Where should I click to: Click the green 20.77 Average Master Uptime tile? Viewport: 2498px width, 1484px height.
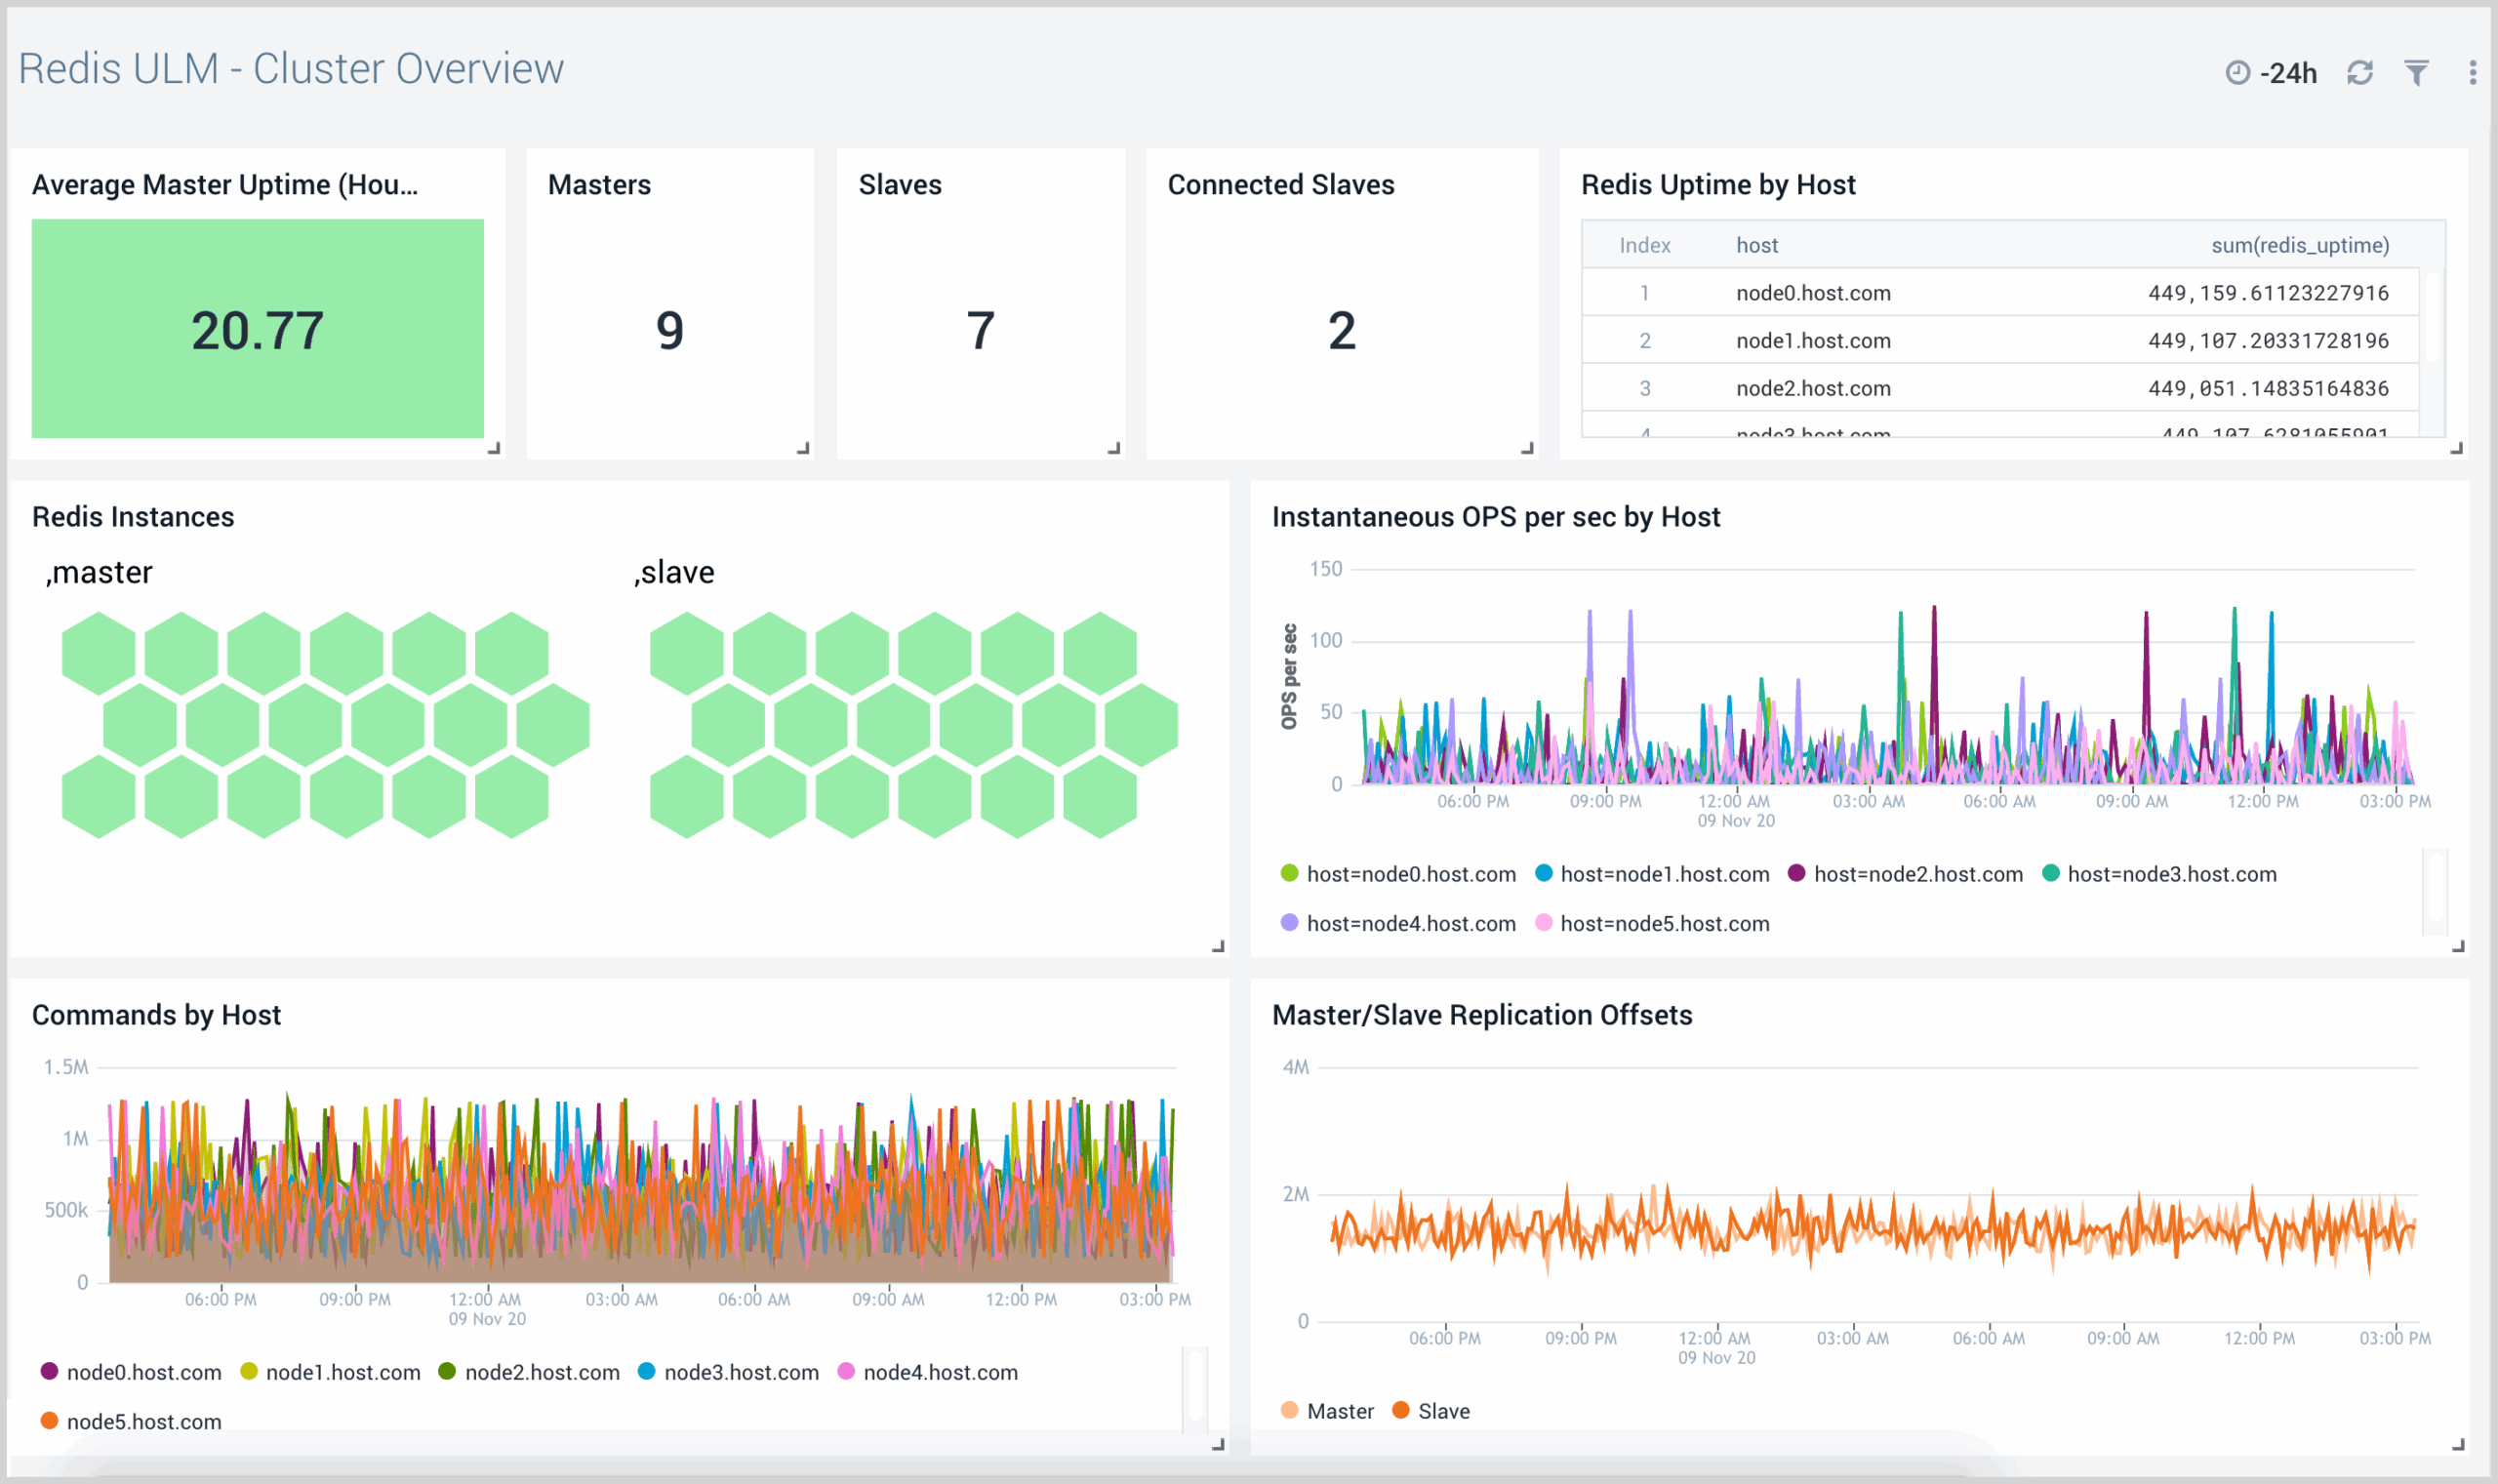pyautogui.click(x=259, y=330)
